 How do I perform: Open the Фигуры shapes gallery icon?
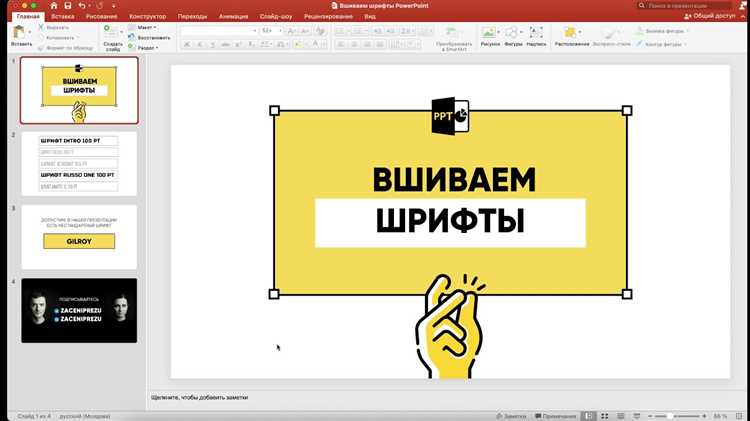tap(513, 34)
